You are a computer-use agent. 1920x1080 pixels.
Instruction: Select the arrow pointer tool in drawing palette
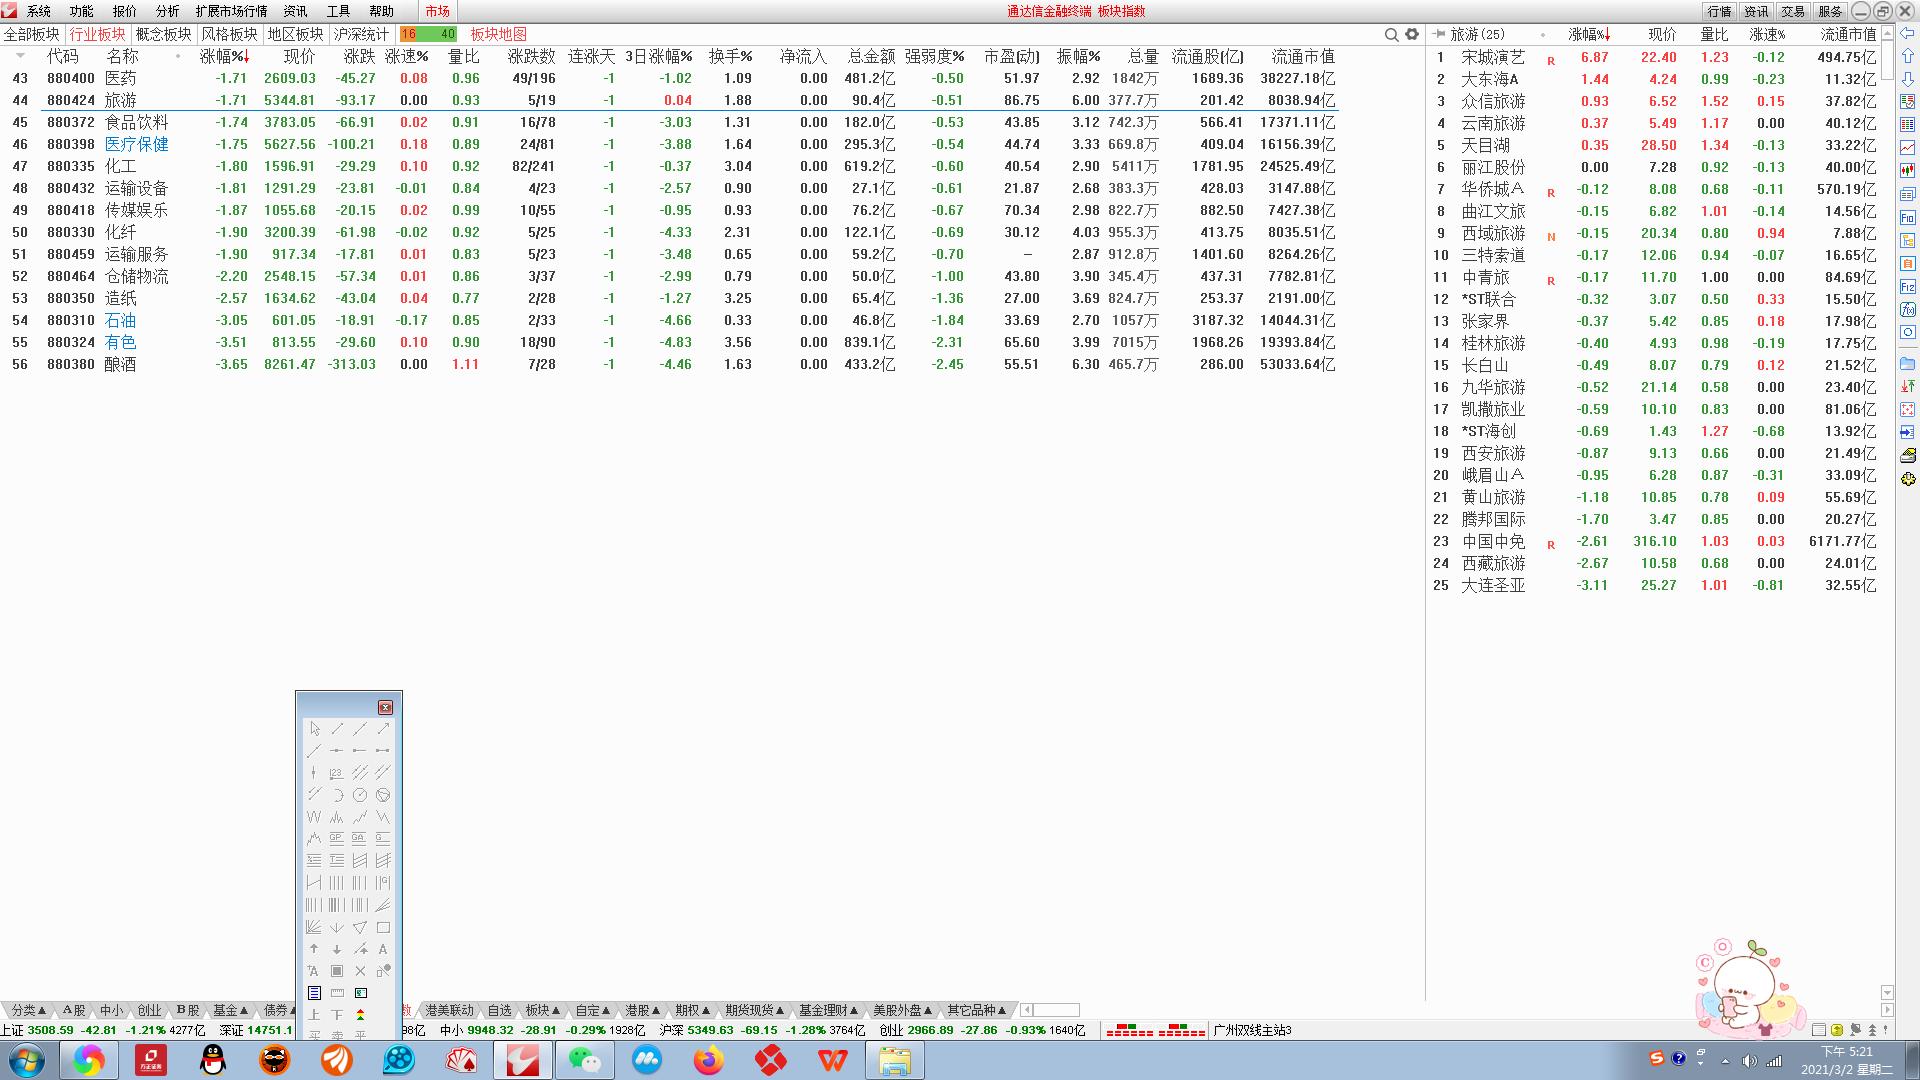click(314, 729)
